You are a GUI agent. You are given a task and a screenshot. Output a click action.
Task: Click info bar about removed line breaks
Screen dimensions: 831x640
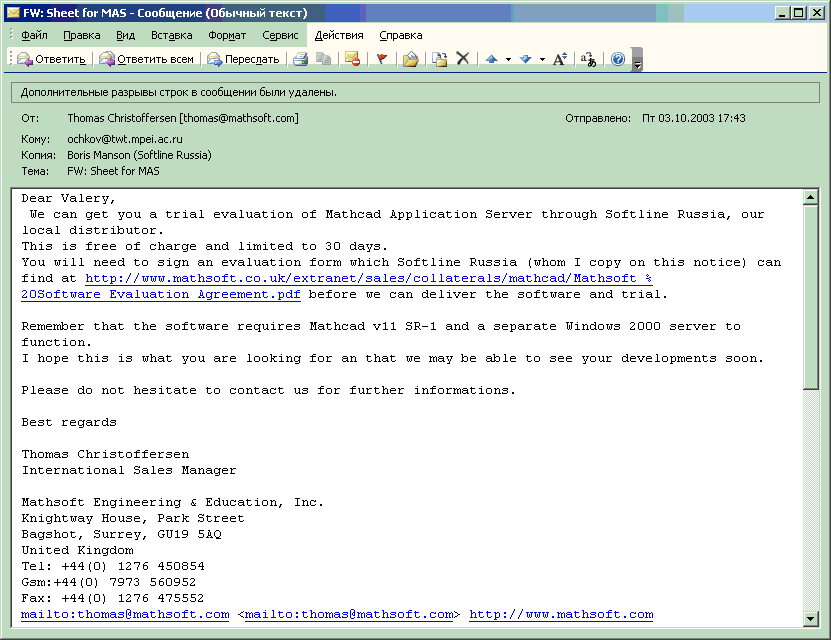tap(415, 92)
